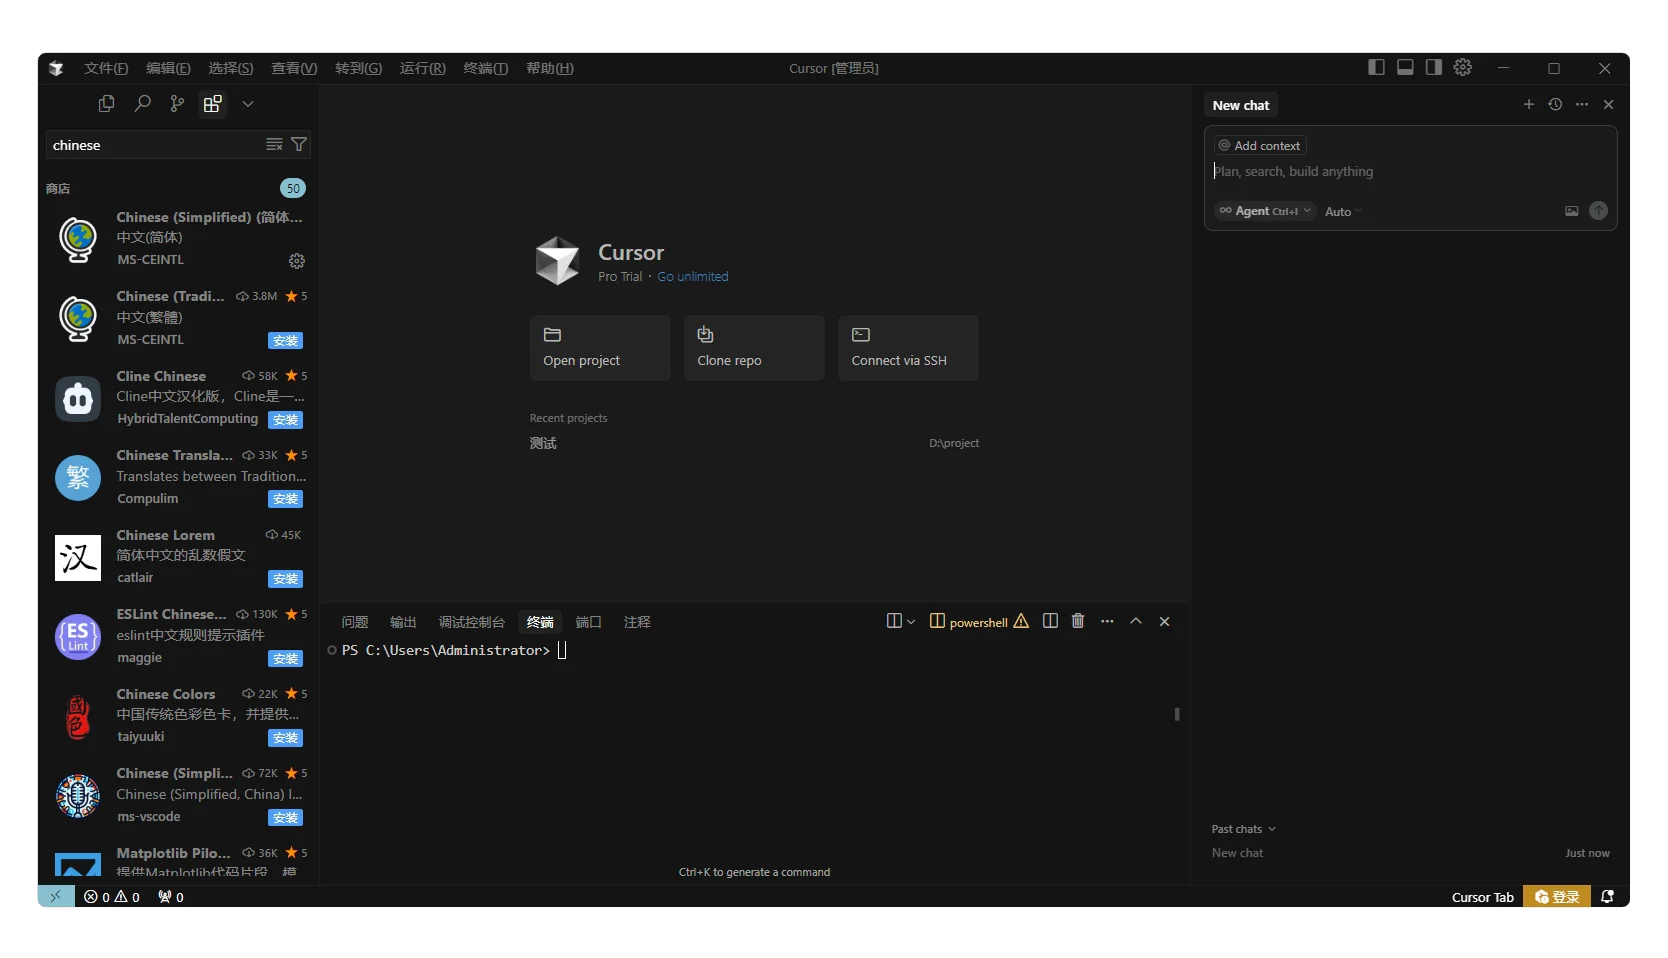Clear extension search results icon
This screenshot has height=958, width=1668.
coord(274,145)
